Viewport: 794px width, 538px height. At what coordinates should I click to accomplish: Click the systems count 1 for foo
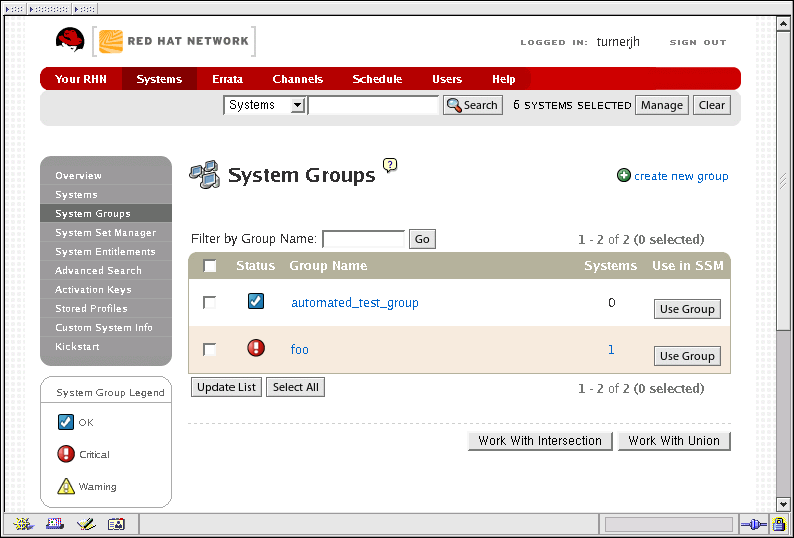[611, 350]
